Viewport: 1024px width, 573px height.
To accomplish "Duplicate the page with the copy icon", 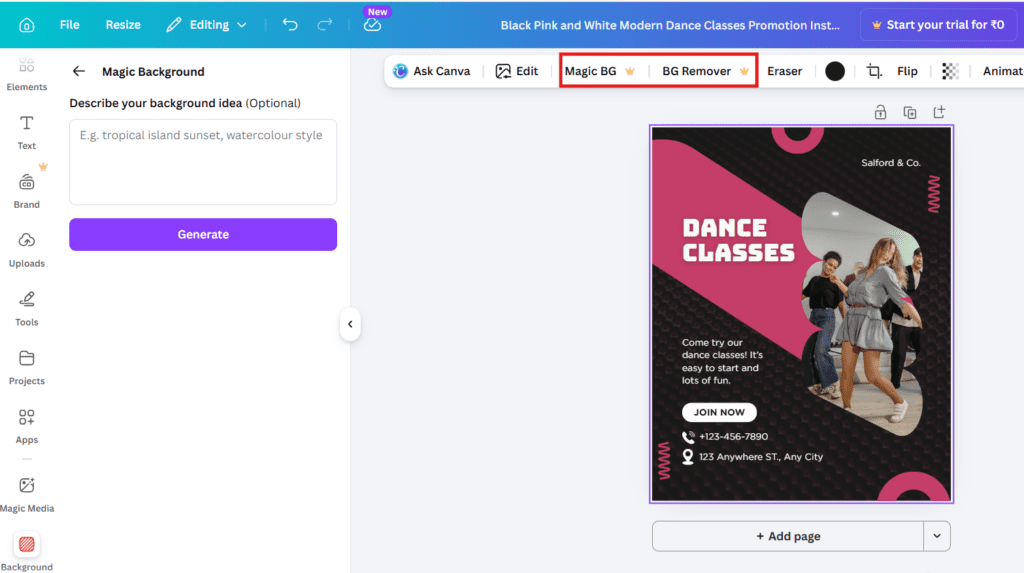I will (x=909, y=113).
